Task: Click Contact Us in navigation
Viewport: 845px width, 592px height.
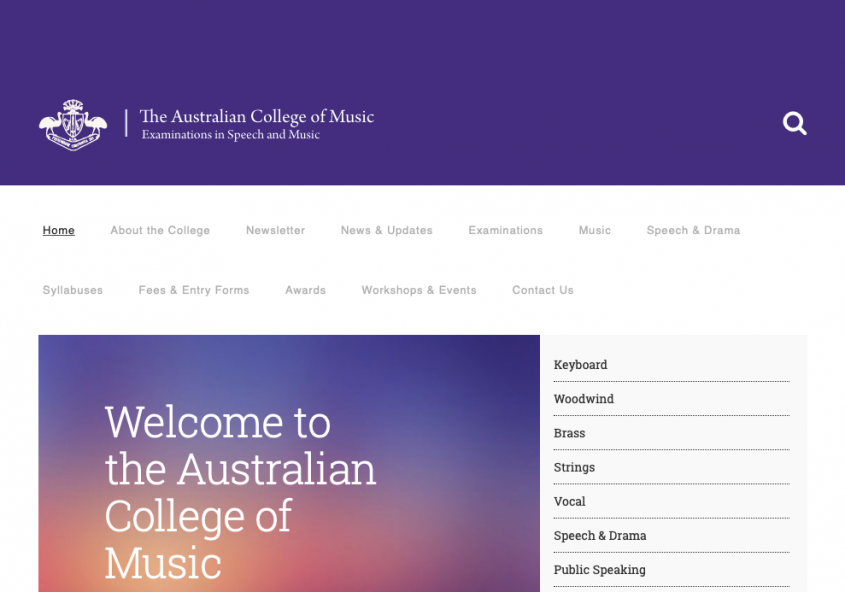Action: [542, 290]
